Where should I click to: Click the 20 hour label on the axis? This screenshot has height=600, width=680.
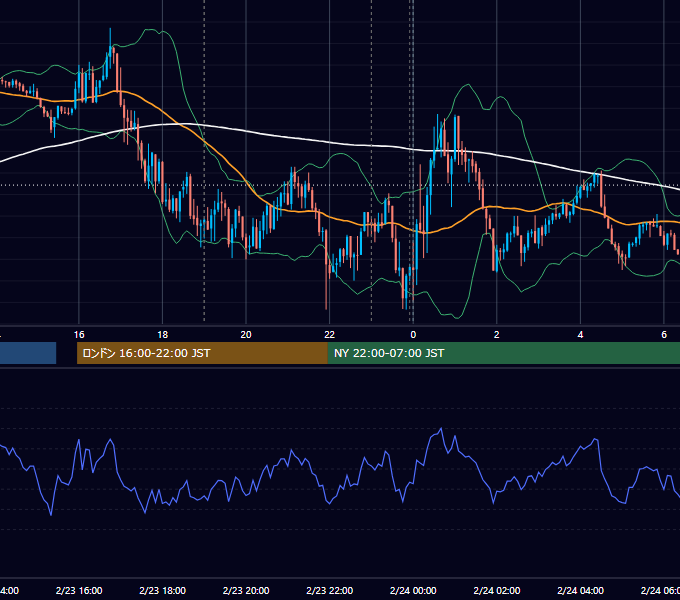(246, 335)
